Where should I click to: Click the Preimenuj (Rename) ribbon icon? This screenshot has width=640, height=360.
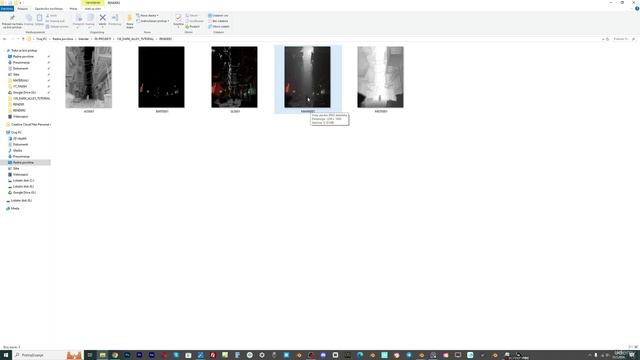tap(115, 20)
